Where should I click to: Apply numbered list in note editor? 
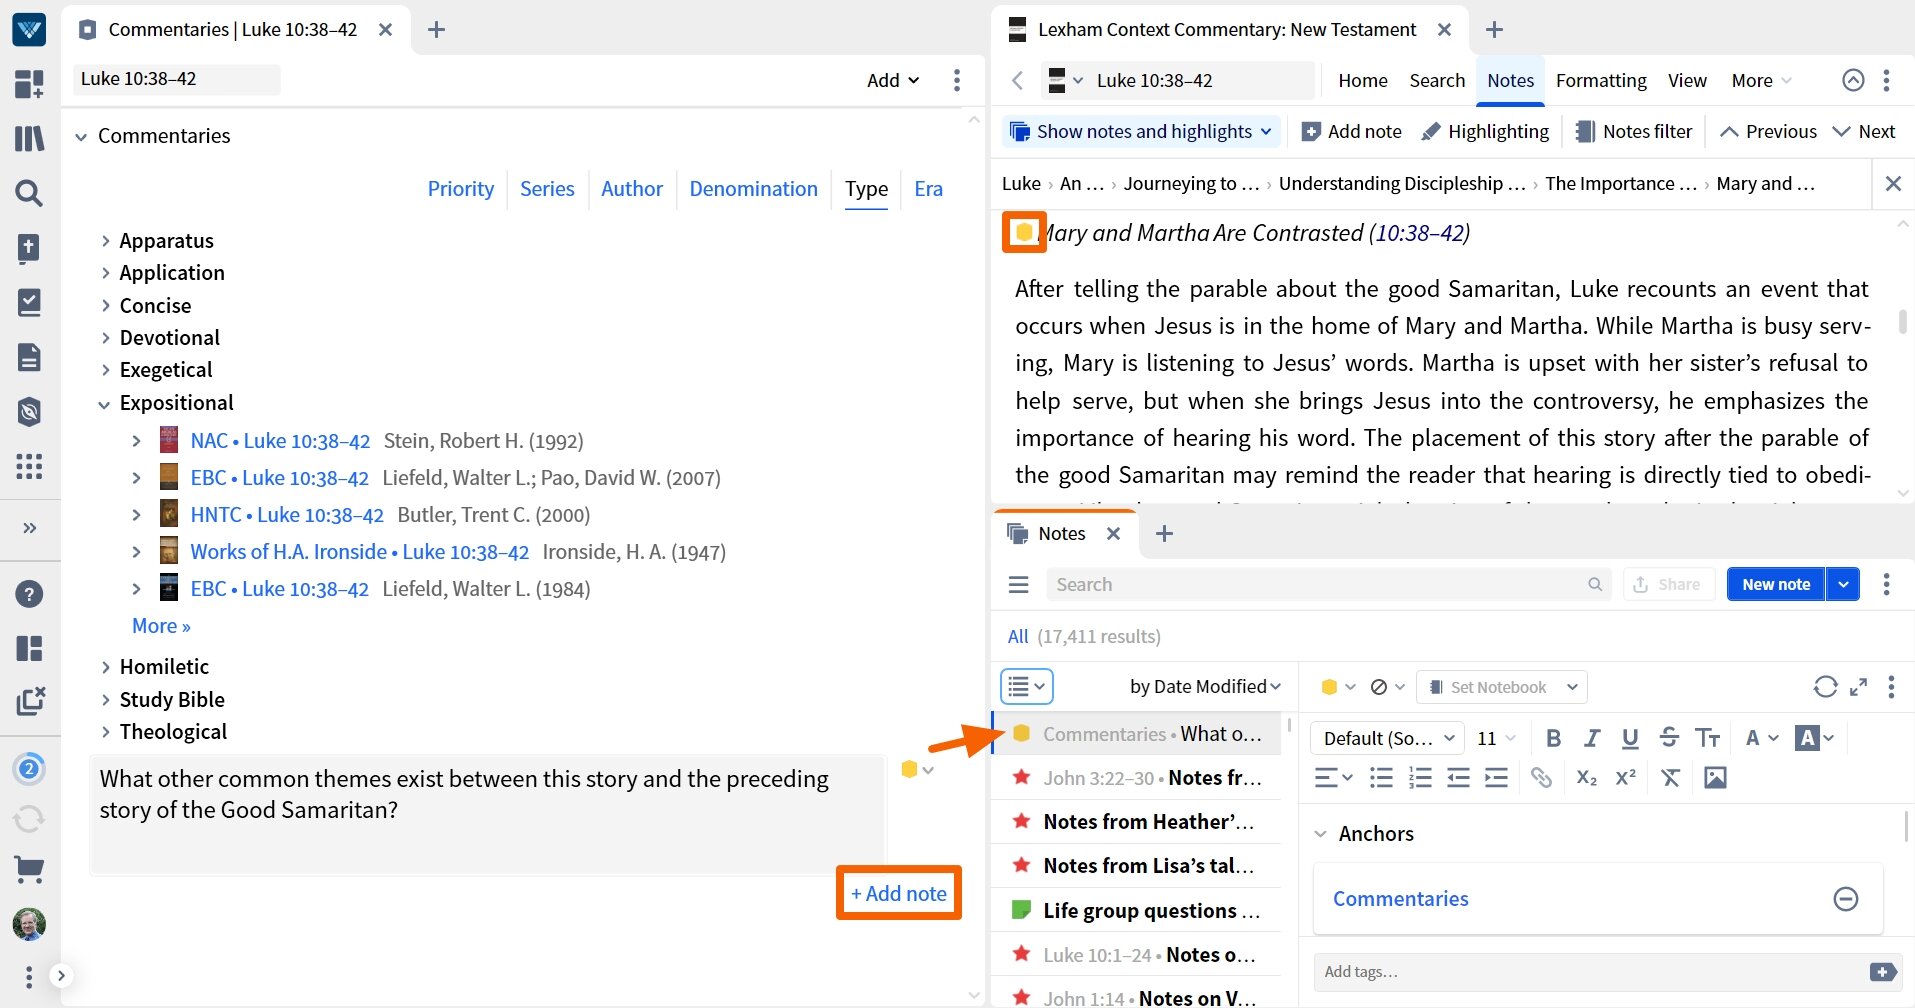(x=1420, y=777)
